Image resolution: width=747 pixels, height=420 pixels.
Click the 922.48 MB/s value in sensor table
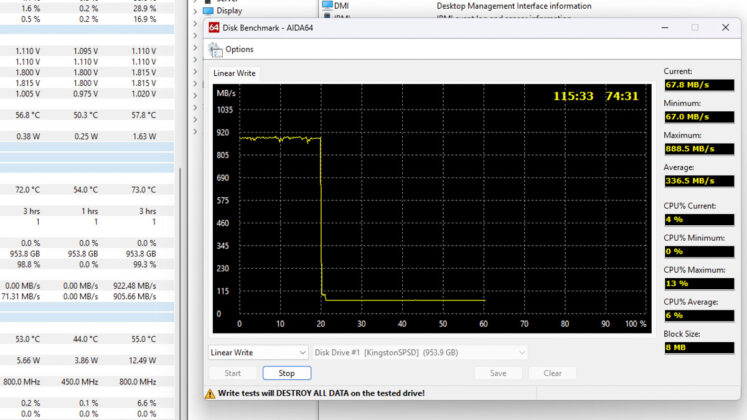pyautogui.click(x=134, y=286)
